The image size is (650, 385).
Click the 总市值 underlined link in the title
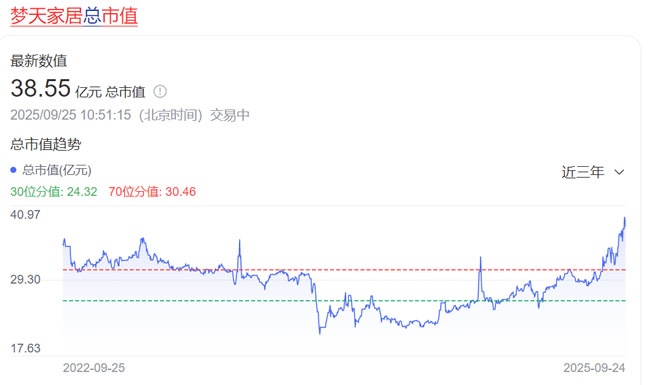click(x=110, y=16)
